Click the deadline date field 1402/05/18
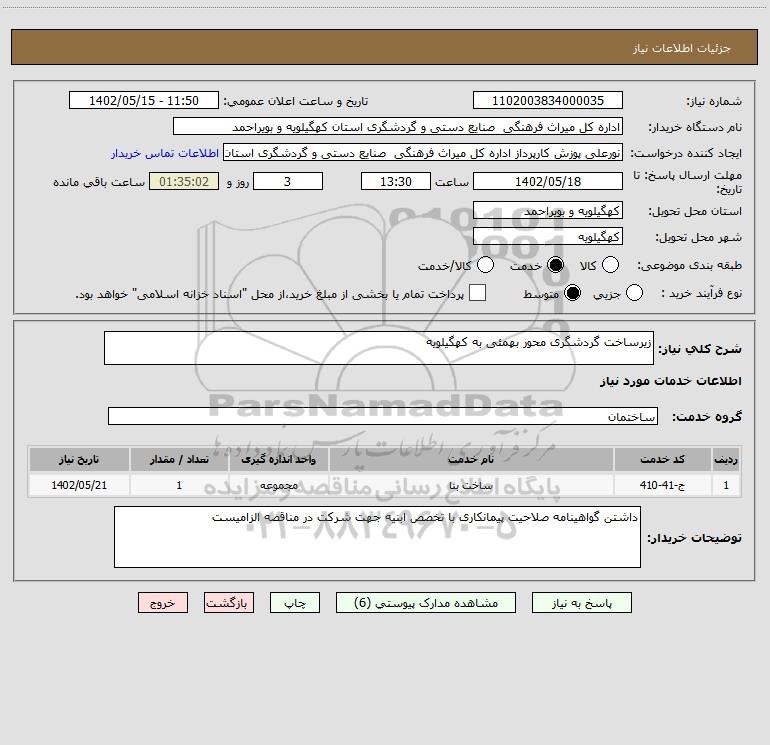The width and height of the screenshot is (770, 745). coord(548,181)
